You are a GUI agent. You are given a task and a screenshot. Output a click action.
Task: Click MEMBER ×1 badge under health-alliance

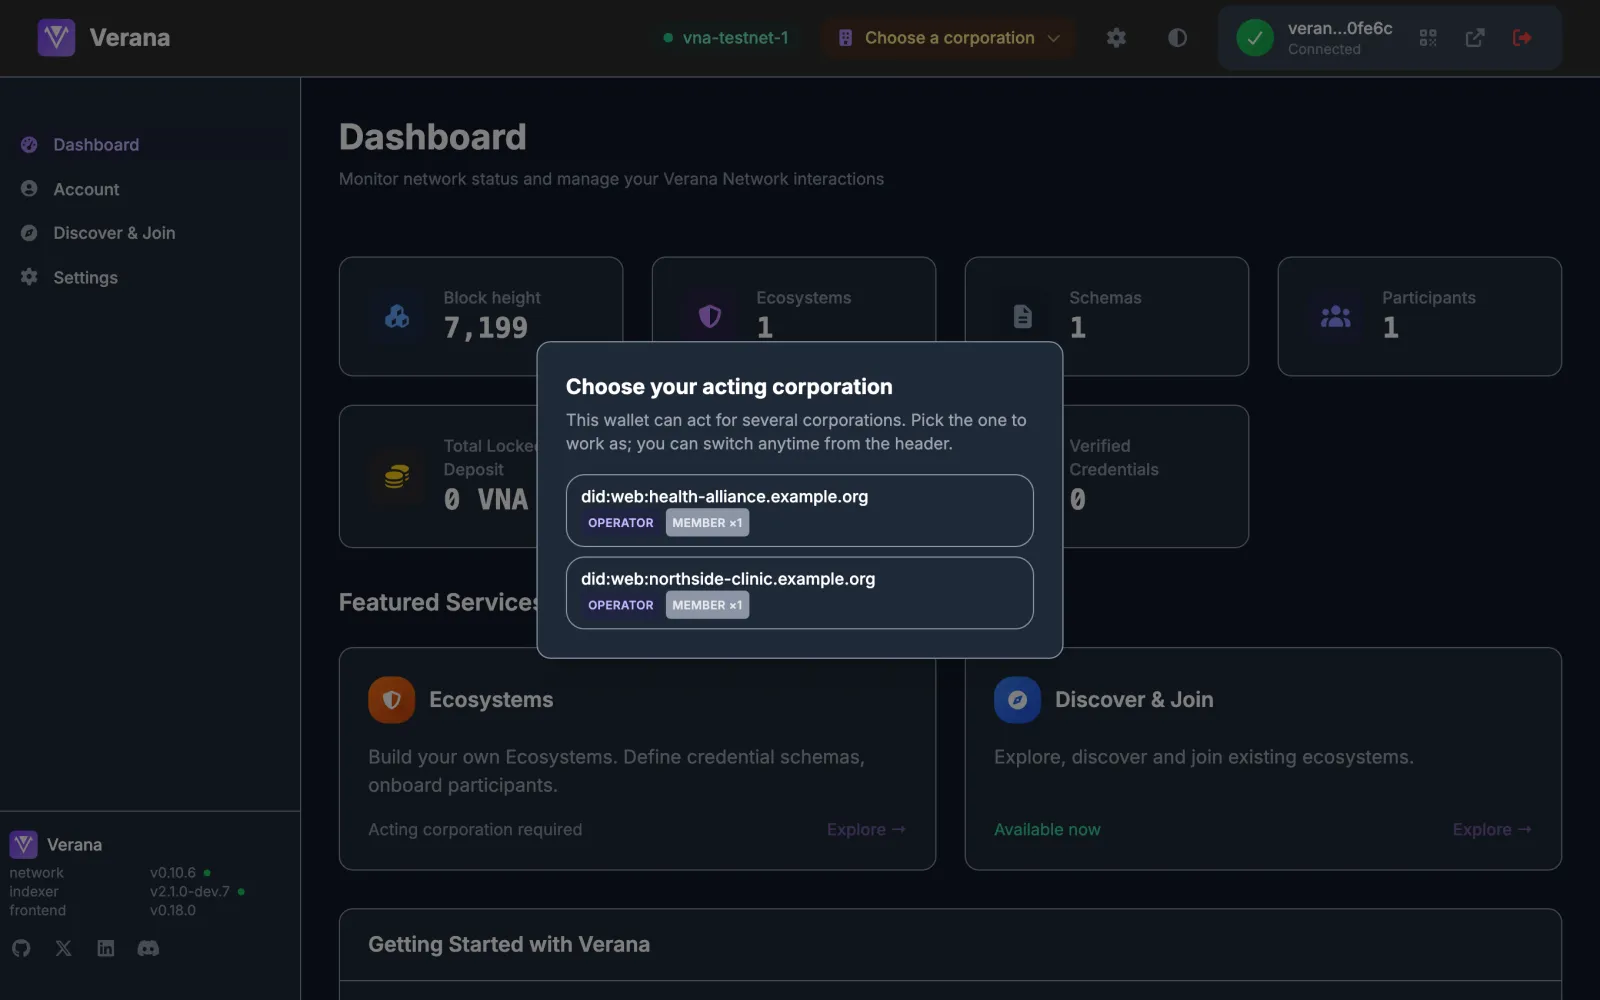pos(707,523)
